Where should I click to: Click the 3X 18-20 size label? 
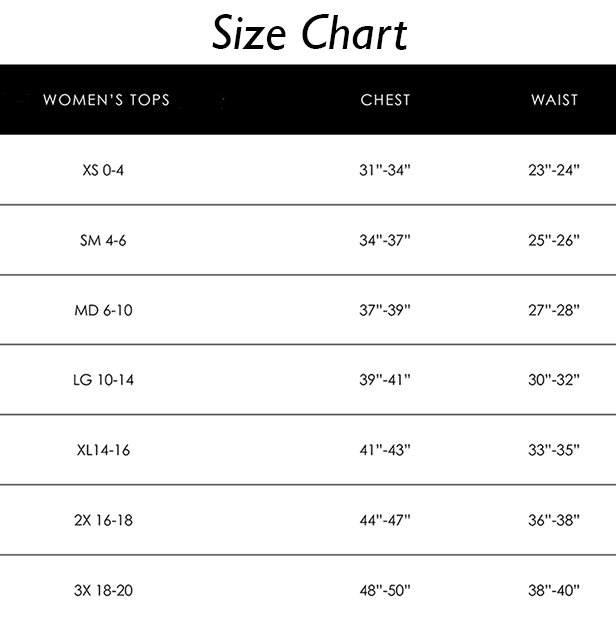click(x=103, y=590)
